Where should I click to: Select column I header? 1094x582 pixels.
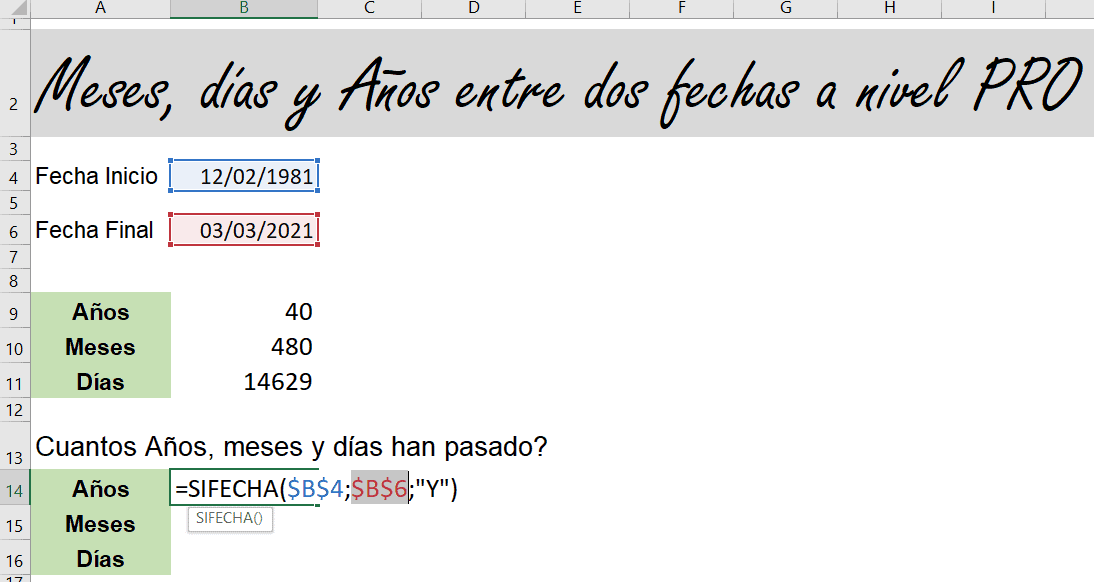pos(993,8)
